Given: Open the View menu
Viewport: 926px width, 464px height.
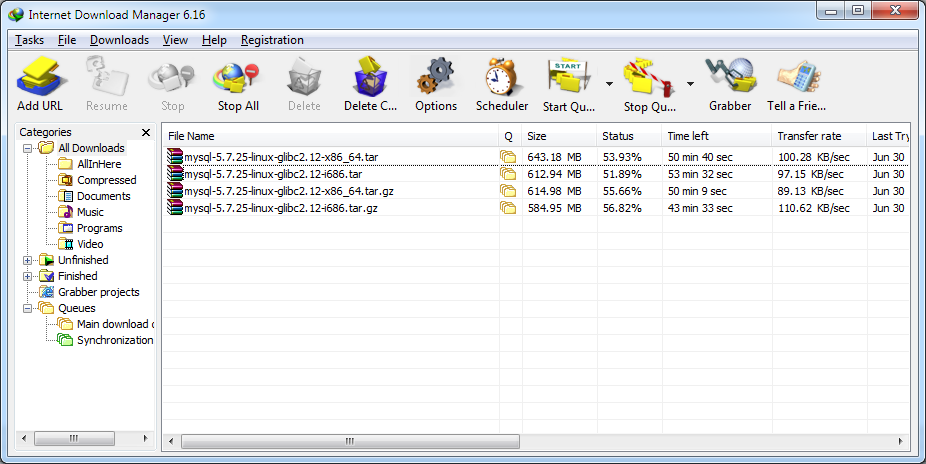Looking at the screenshot, I should (x=175, y=40).
